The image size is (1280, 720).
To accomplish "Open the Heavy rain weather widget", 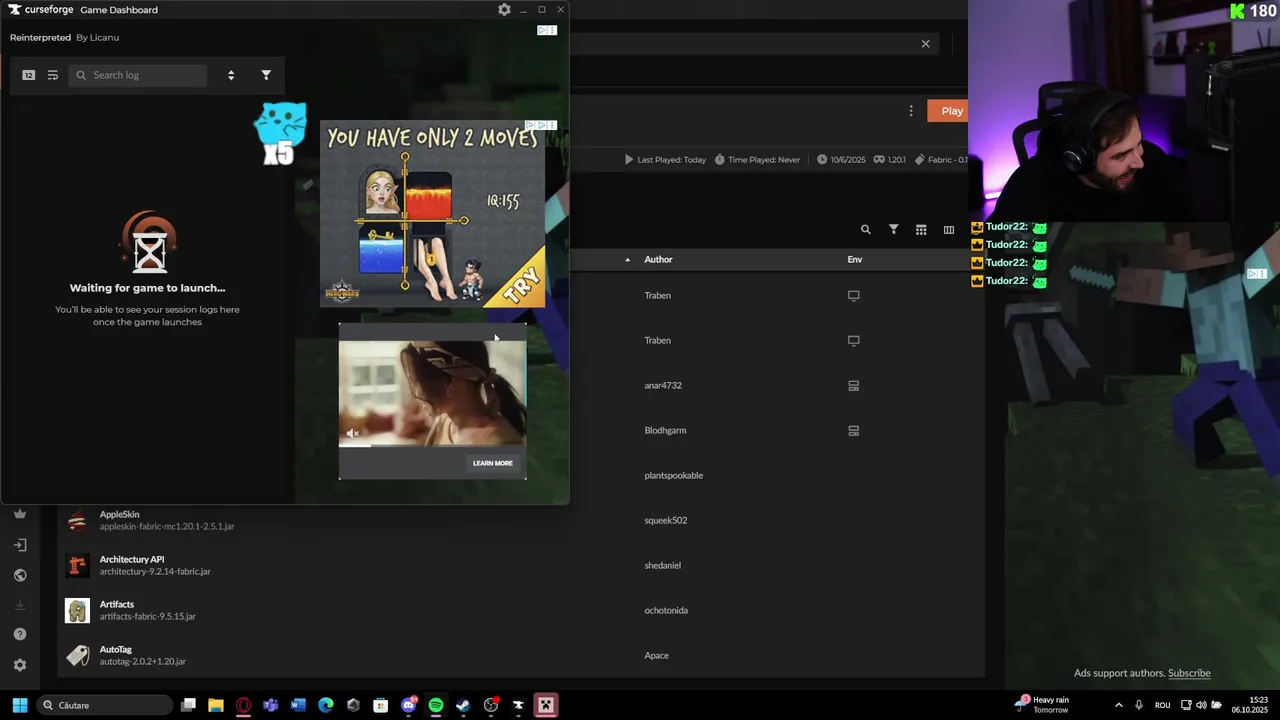I will tap(1044, 705).
